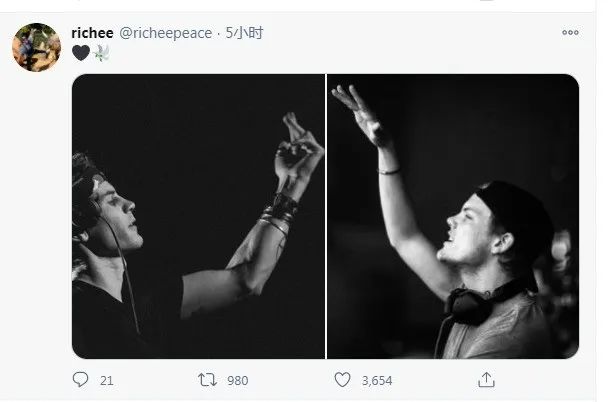612x402 pixels.
Task: Open richee's round profile avatar
Action: pyautogui.click(x=36, y=47)
